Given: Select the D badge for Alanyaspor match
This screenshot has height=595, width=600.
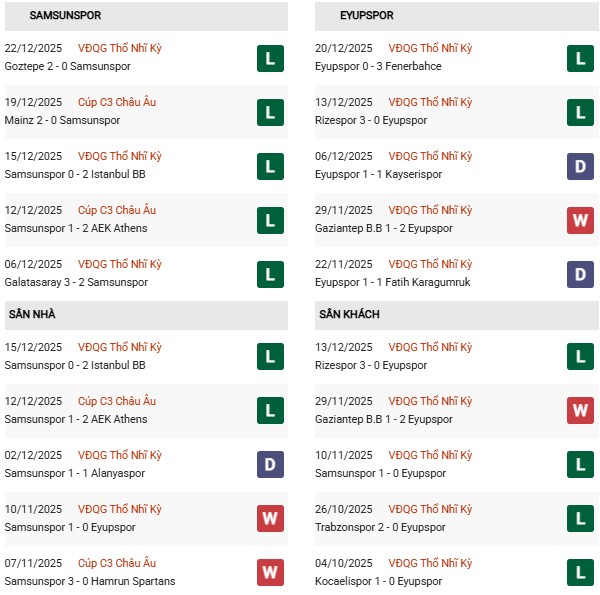Looking at the screenshot, I should [269, 465].
